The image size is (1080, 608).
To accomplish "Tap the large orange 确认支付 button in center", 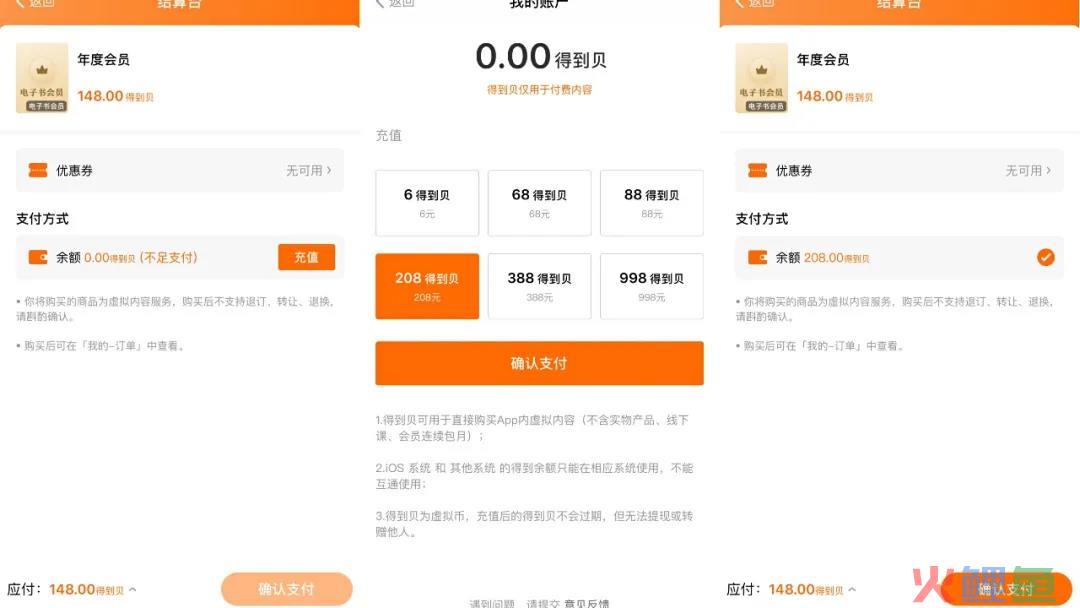I will (x=539, y=363).
